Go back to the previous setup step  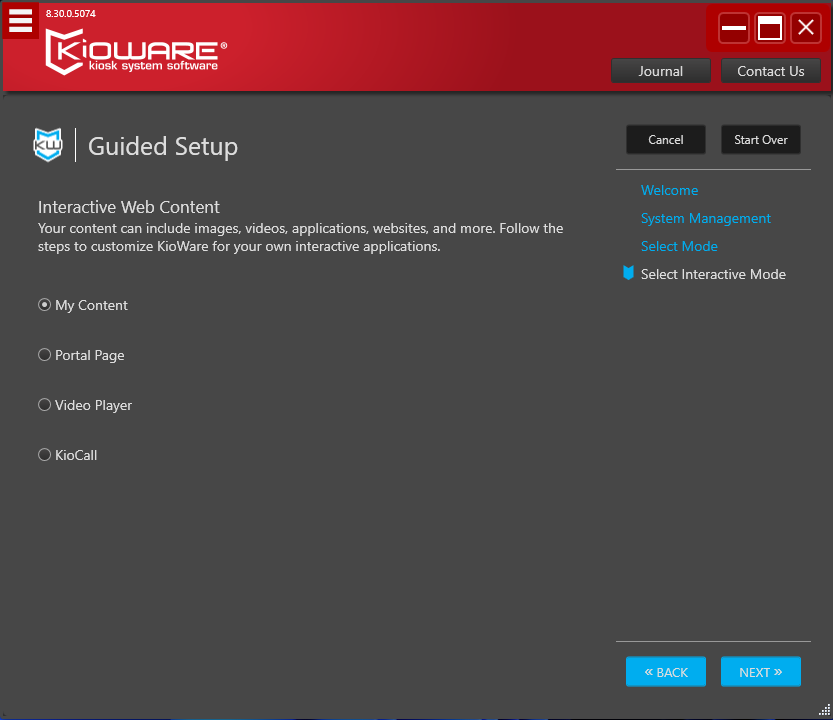tap(665, 671)
